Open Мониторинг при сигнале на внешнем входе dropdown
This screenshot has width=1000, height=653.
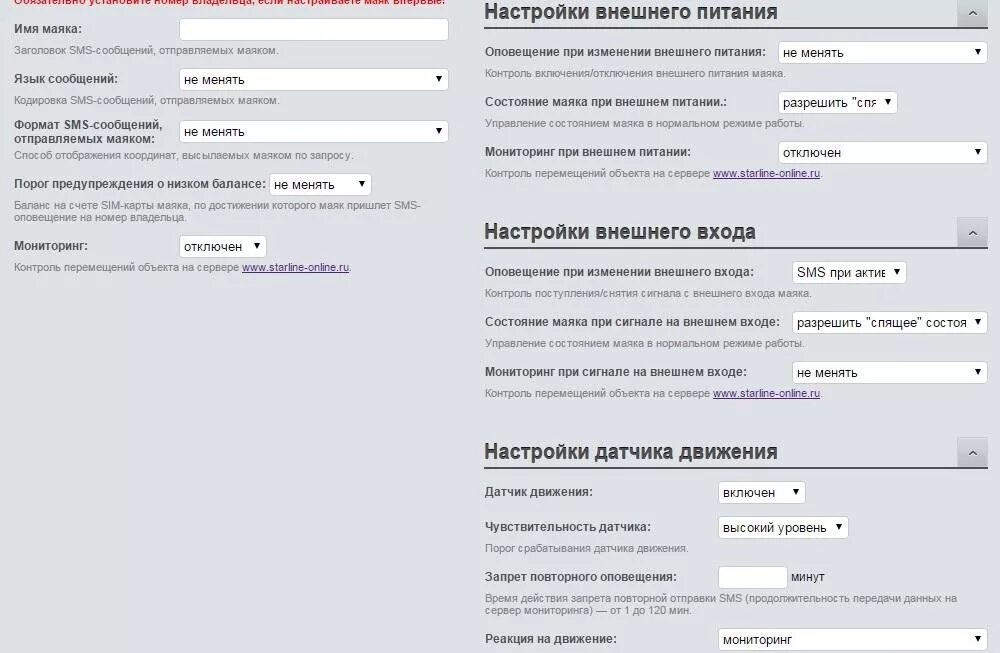coord(890,372)
